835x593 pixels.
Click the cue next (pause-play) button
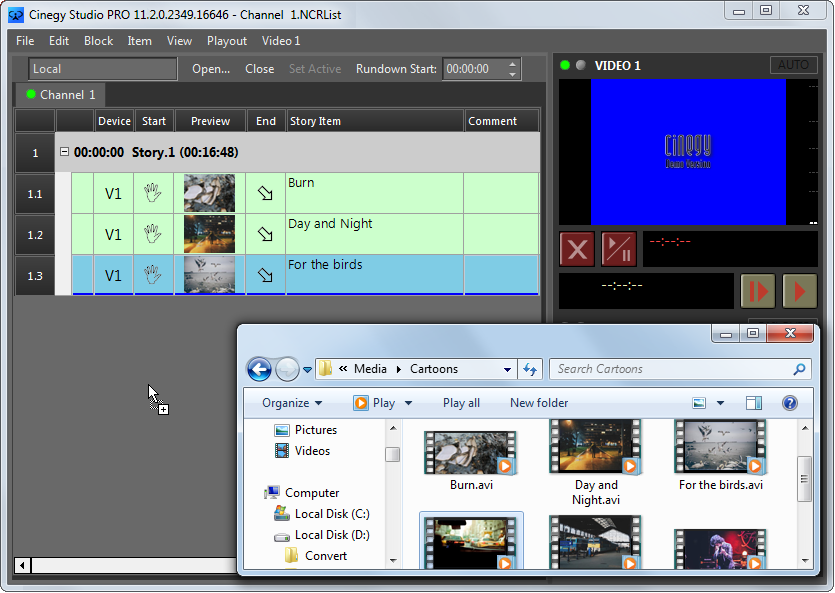(758, 291)
